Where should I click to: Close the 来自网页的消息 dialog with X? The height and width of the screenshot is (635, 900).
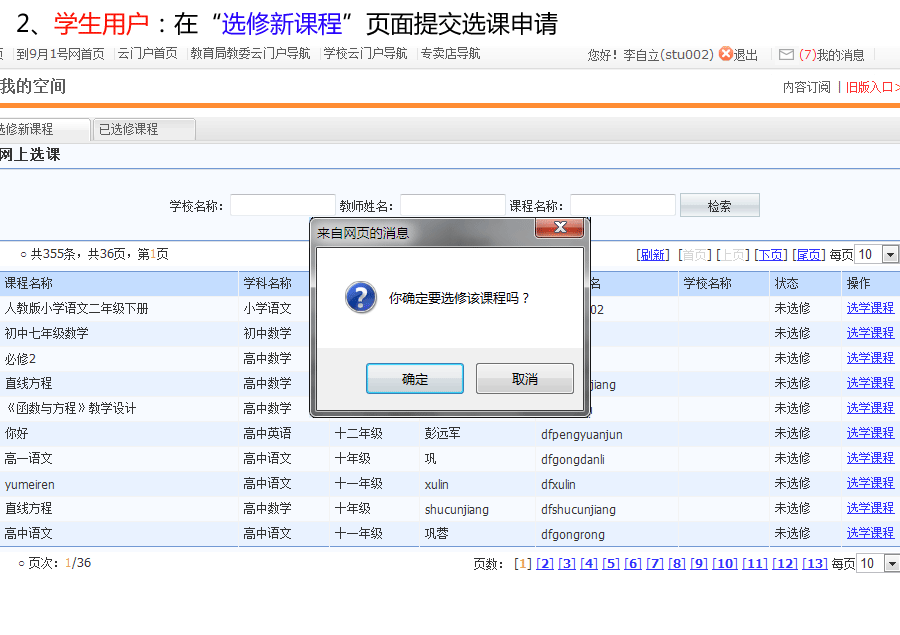[560, 229]
